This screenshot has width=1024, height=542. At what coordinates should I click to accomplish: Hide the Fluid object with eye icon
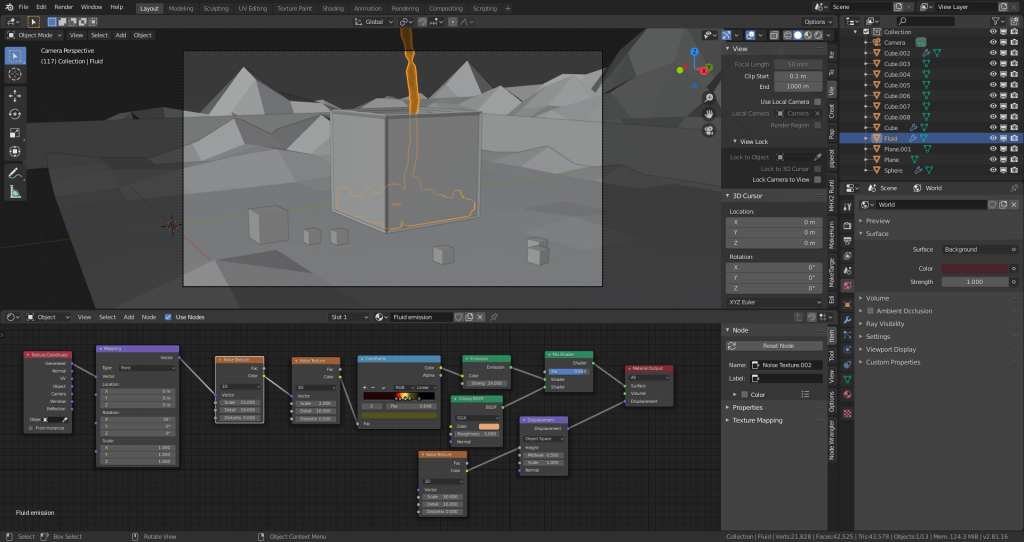tap(993, 138)
